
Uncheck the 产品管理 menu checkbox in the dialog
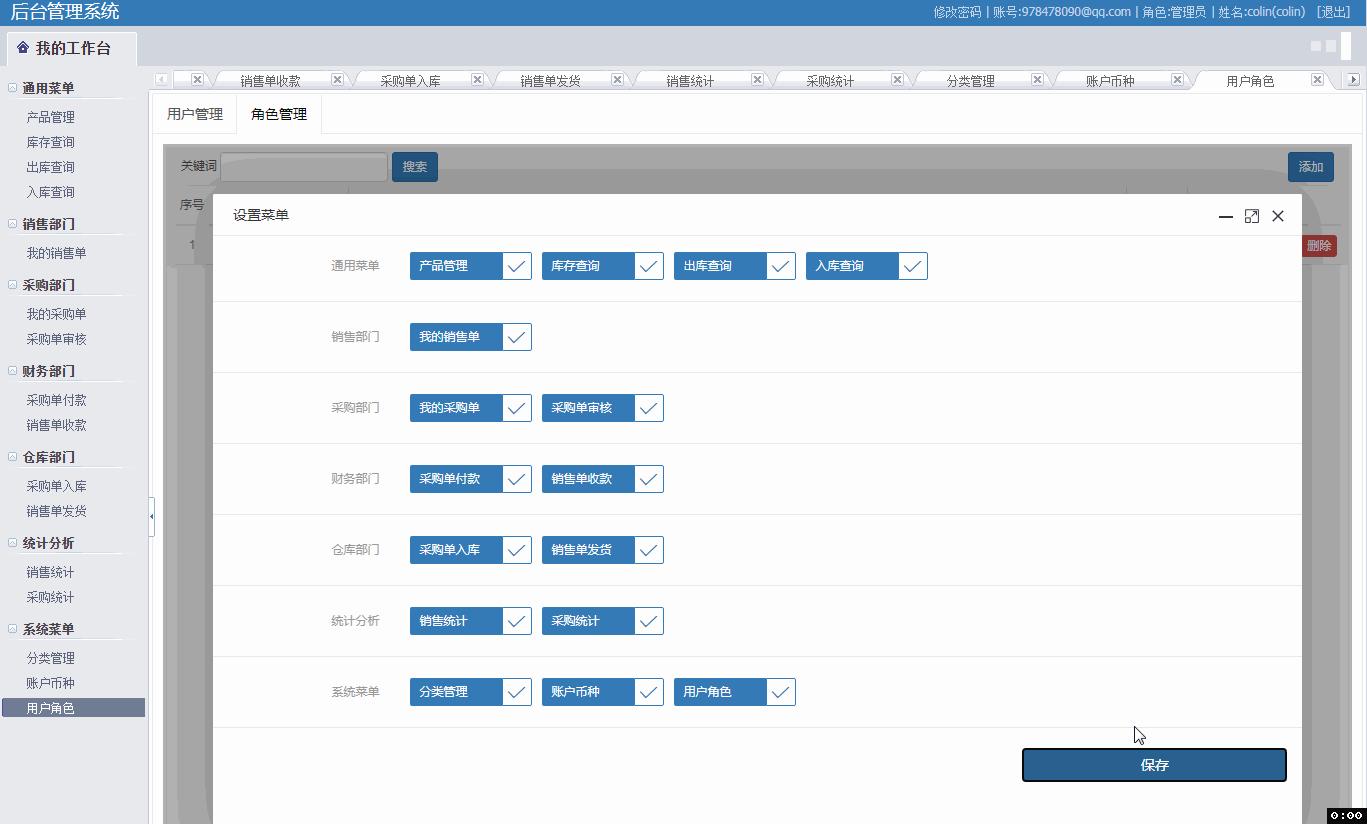[x=516, y=266]
